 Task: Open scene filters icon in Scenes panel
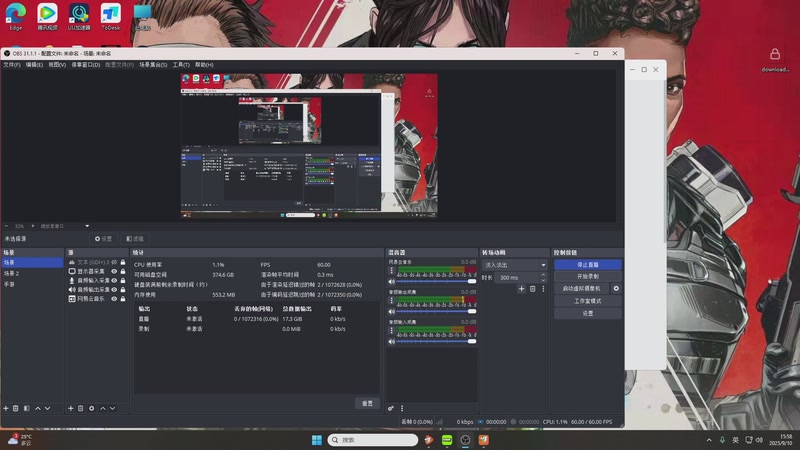point(27,409)
